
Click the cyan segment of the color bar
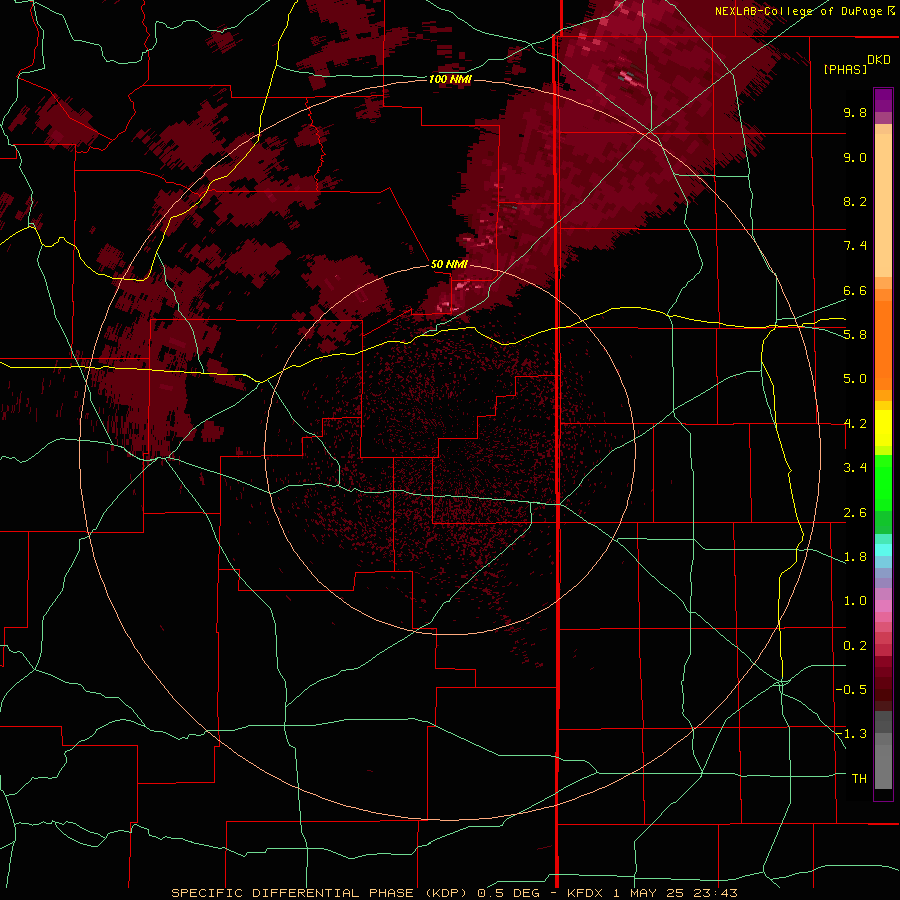pyautogui.click(x=883, y=550)
